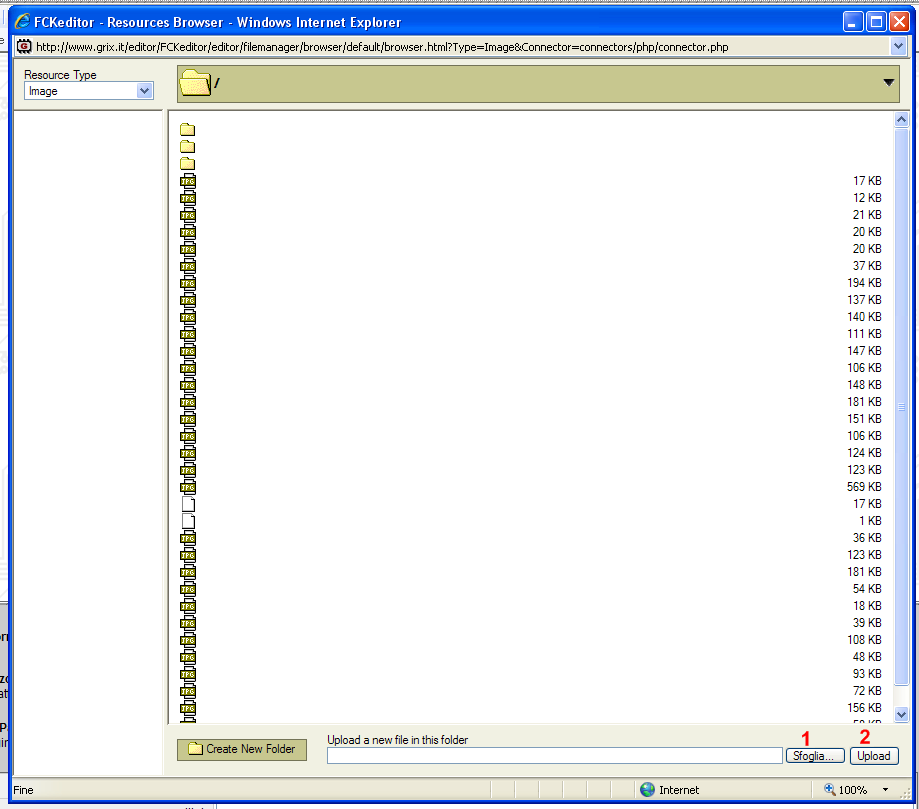Click the '569 KB' size value
This screenshot has height=809, width=919.
[864, 487]
